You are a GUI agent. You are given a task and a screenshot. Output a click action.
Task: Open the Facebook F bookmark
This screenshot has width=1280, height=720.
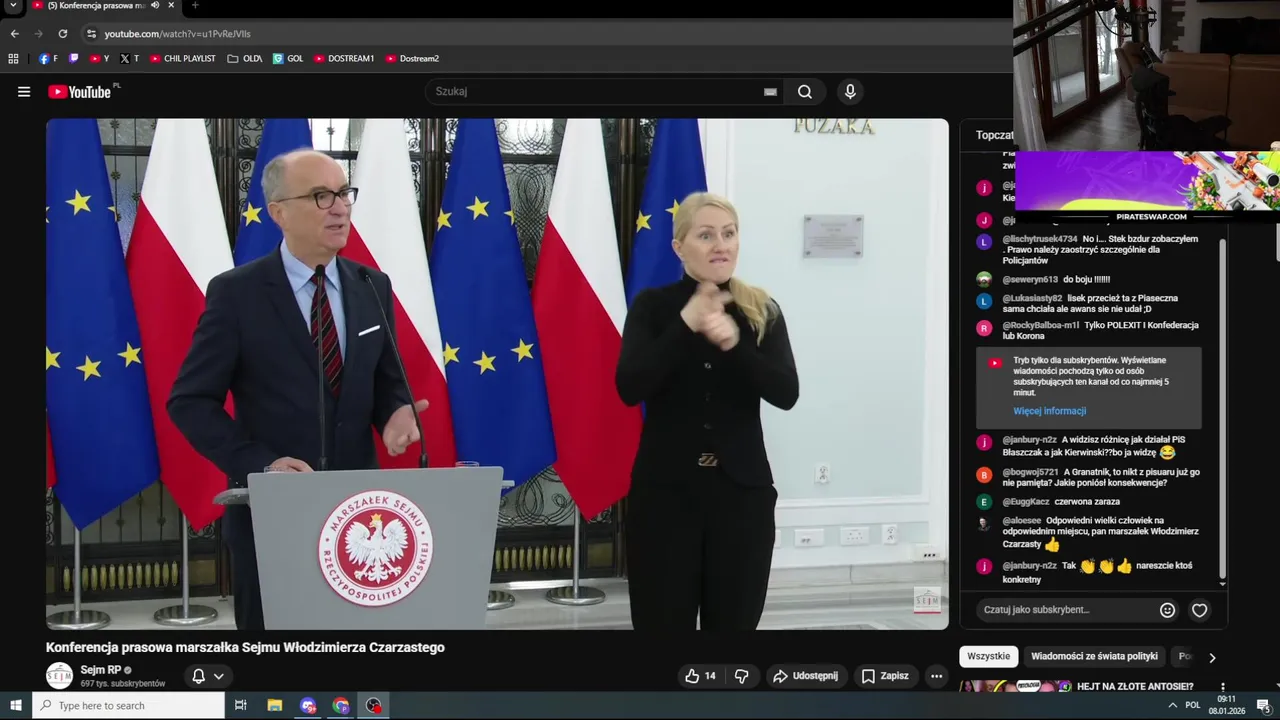[48, 59]
